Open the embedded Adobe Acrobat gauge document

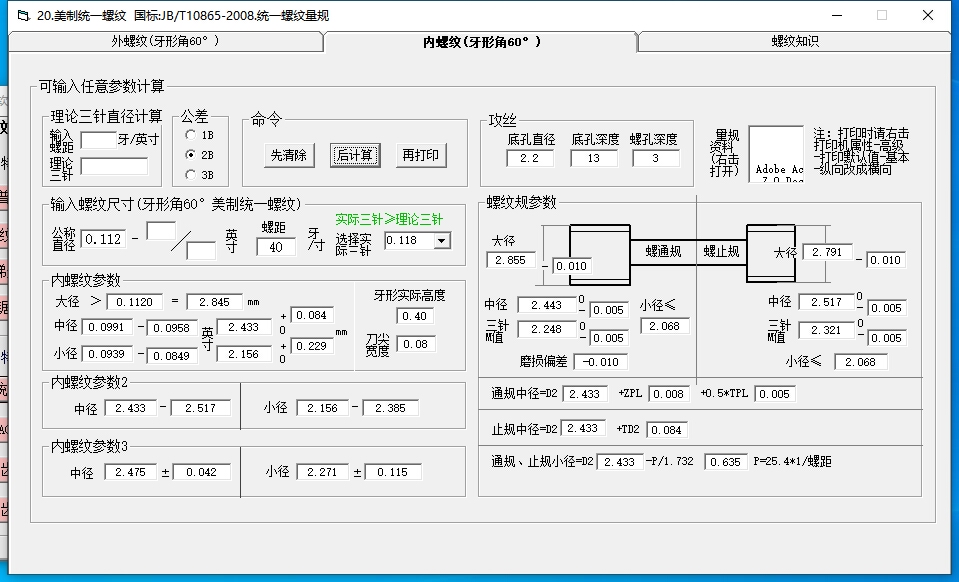pyautogui.click(x=776, y=153)
